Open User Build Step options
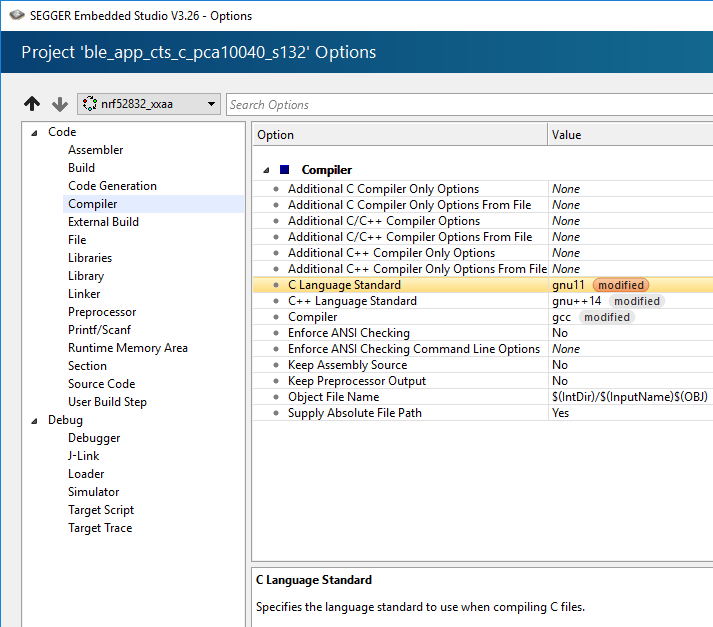 point(107,402)
